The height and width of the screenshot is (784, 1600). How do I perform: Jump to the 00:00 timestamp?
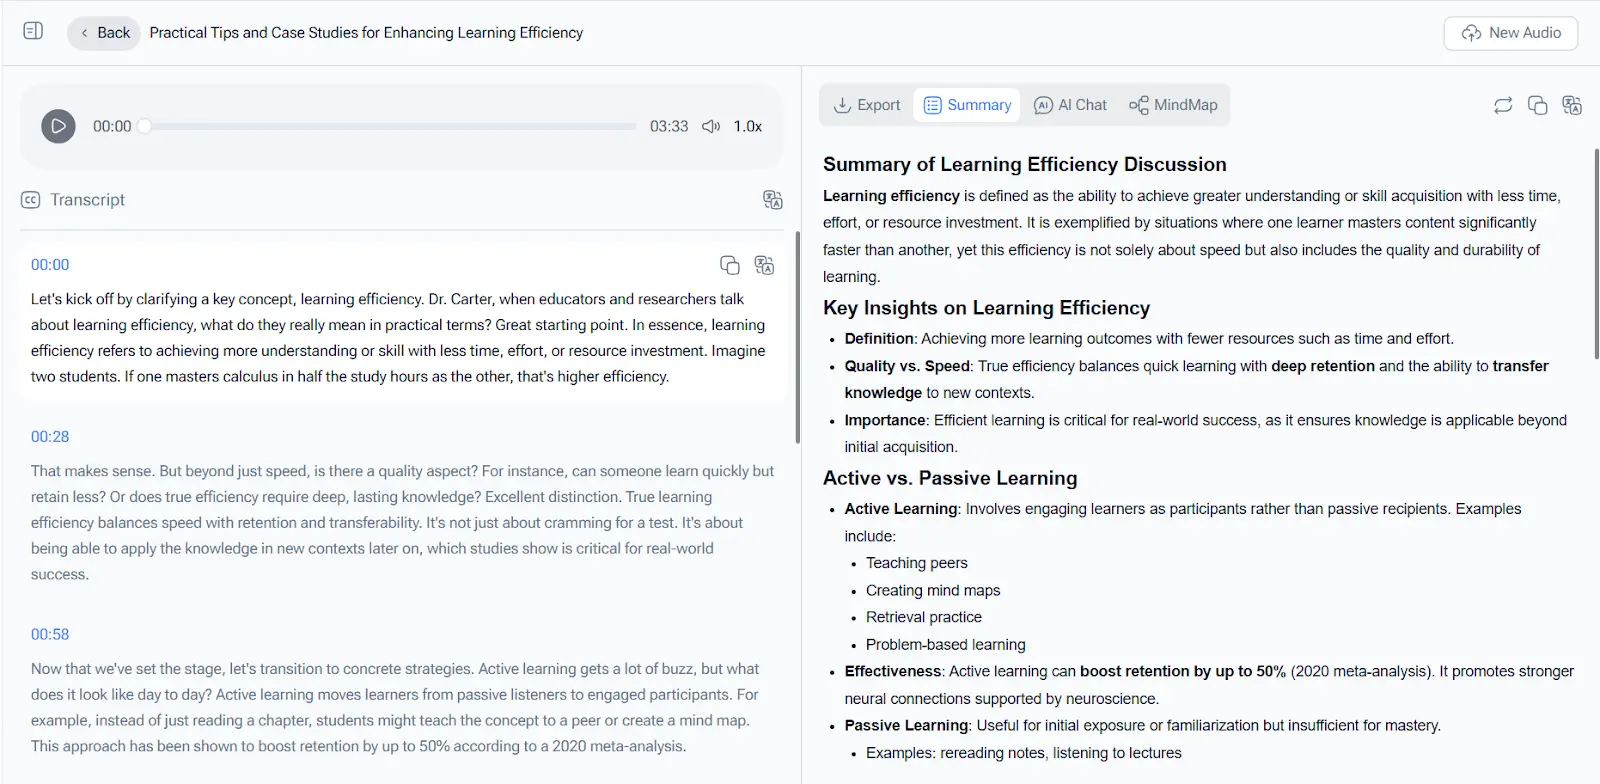pyautogui.click(x=50, y=265)
